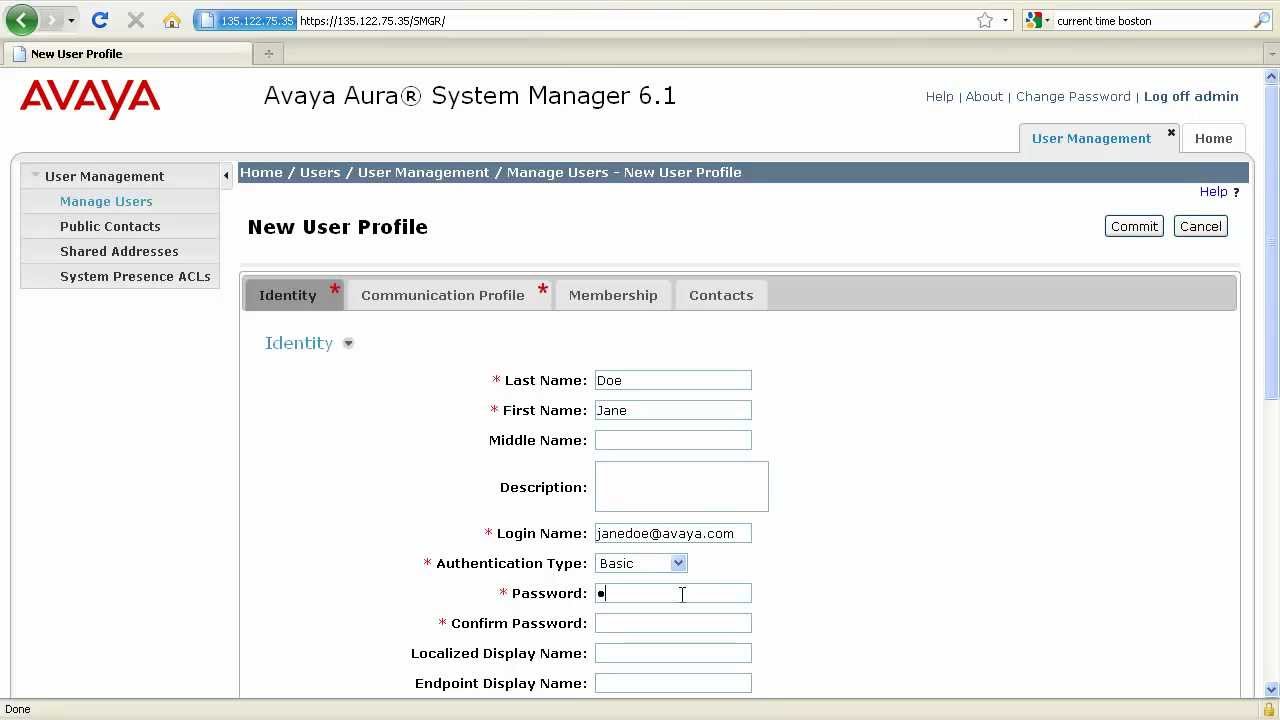Click the Description text area

[682, 487]
